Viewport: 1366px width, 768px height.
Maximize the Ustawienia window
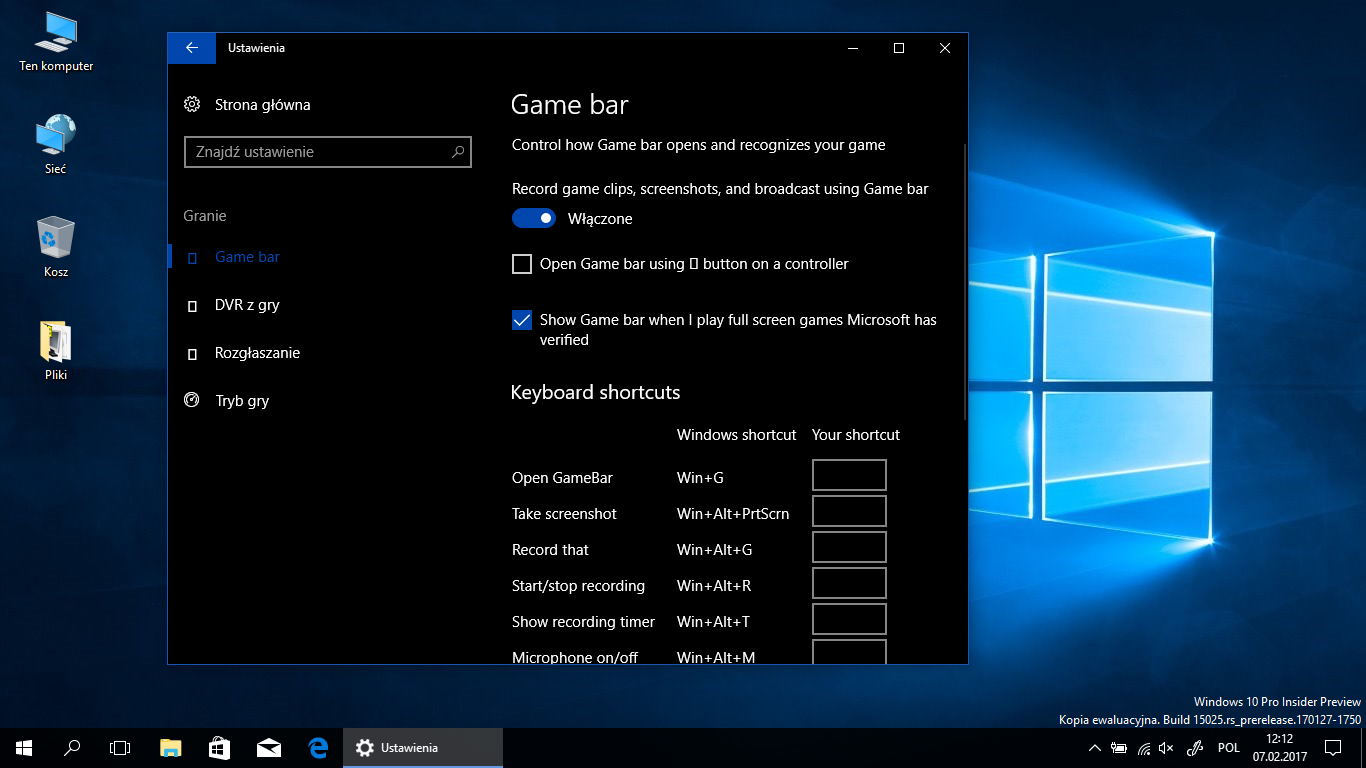point(899,48)
